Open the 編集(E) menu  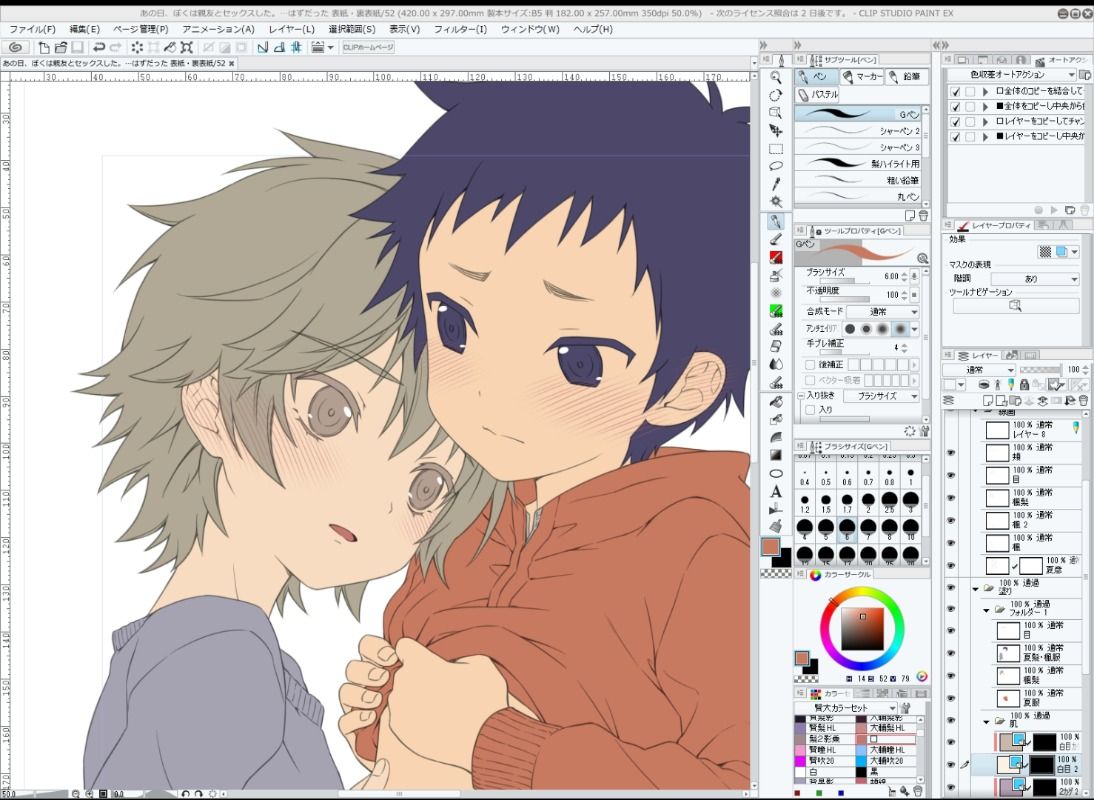click(x=84, y=29)
